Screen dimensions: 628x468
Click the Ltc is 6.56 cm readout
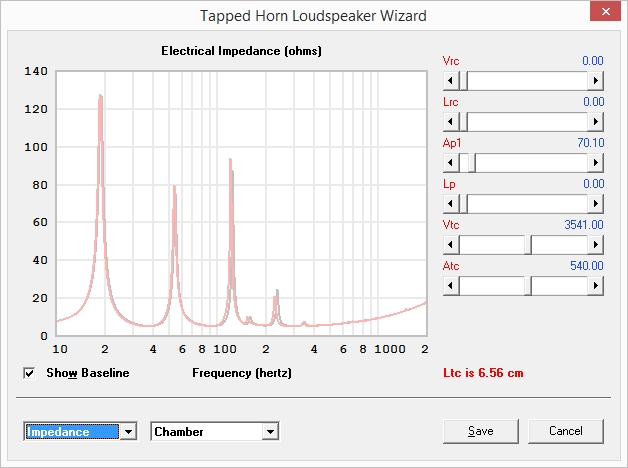[x=483, y=373]
